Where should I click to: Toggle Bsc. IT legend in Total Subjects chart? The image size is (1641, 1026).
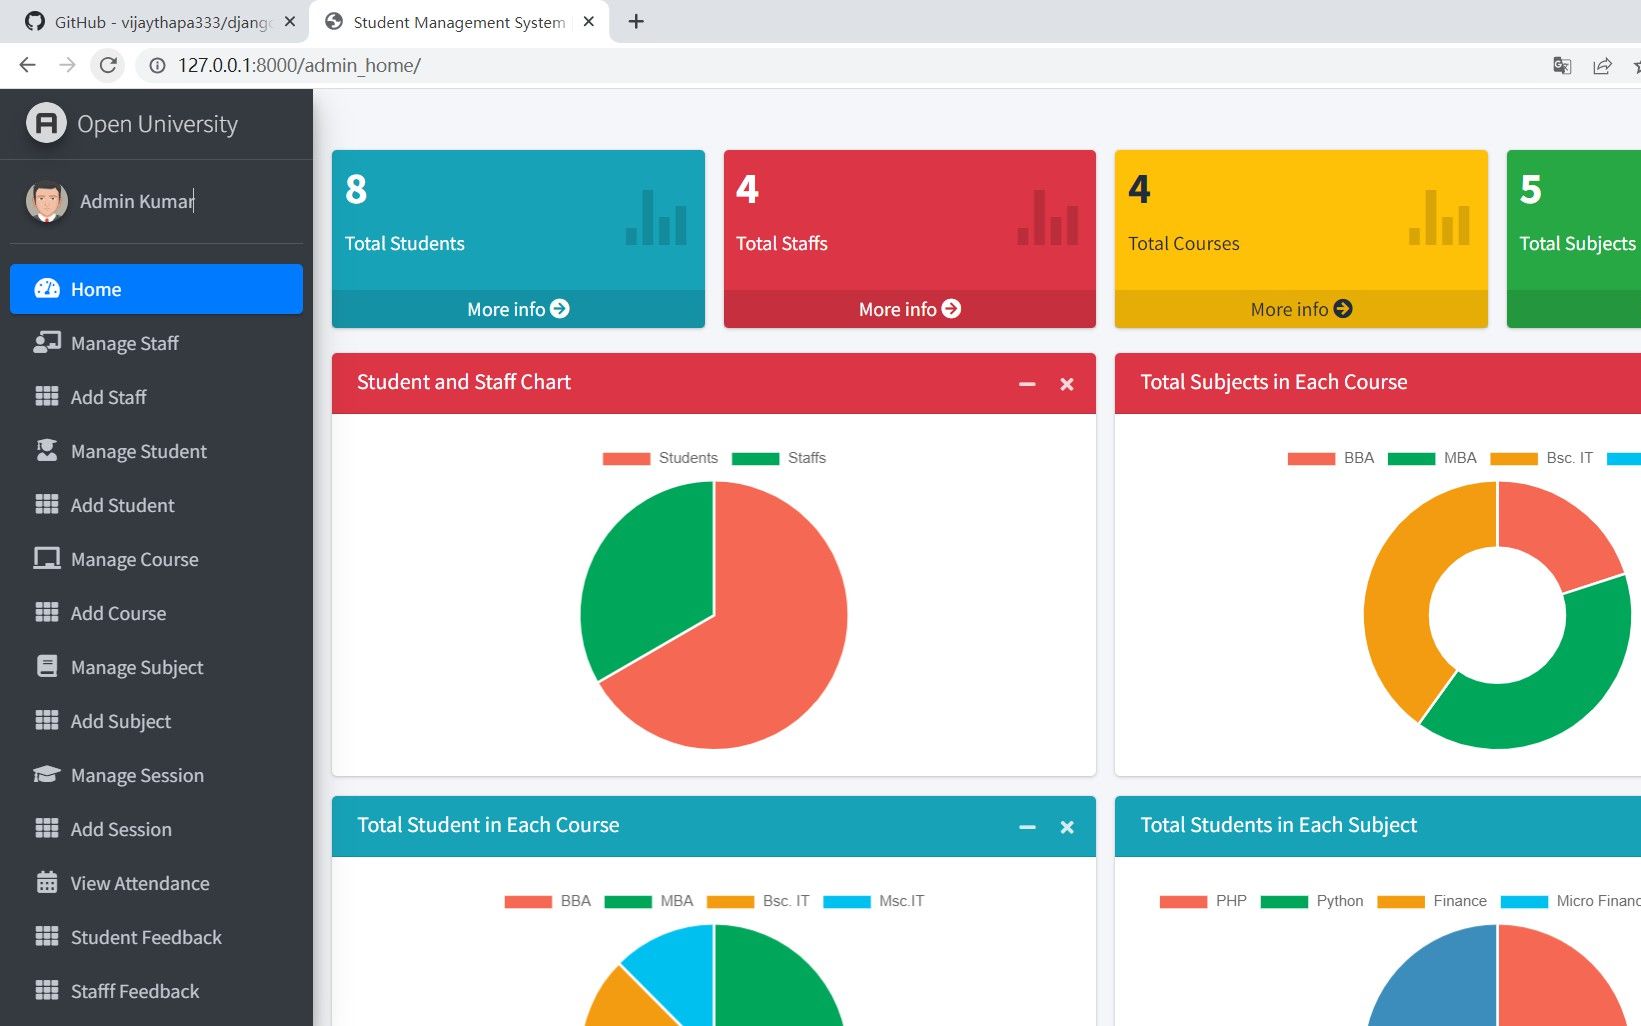click(1541, 458)
